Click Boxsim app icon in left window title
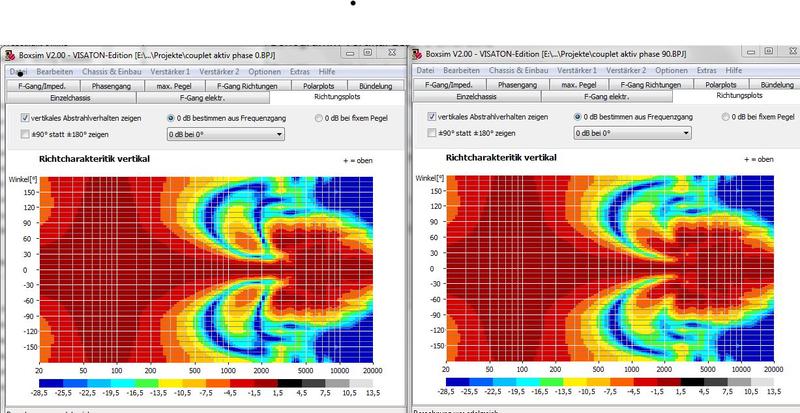Viewport: 800px width, 413px height. [11, 56]
